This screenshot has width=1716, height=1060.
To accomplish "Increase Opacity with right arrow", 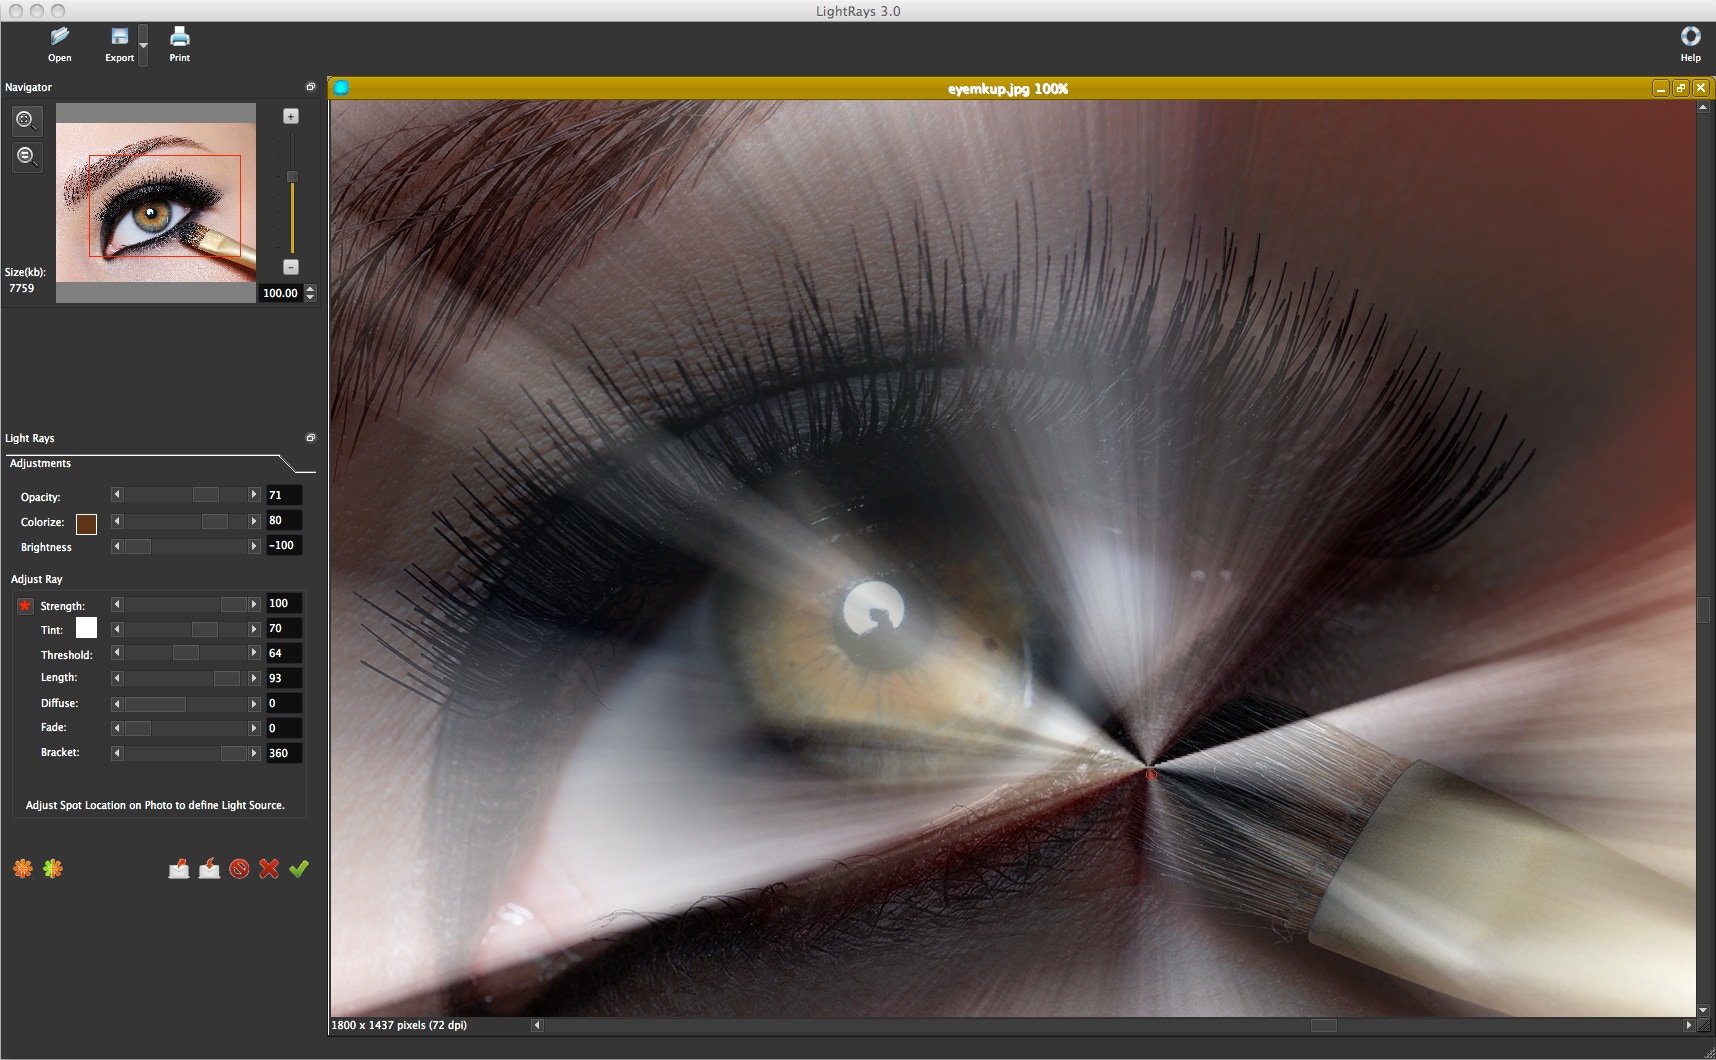I will click(x=254, y=494).
